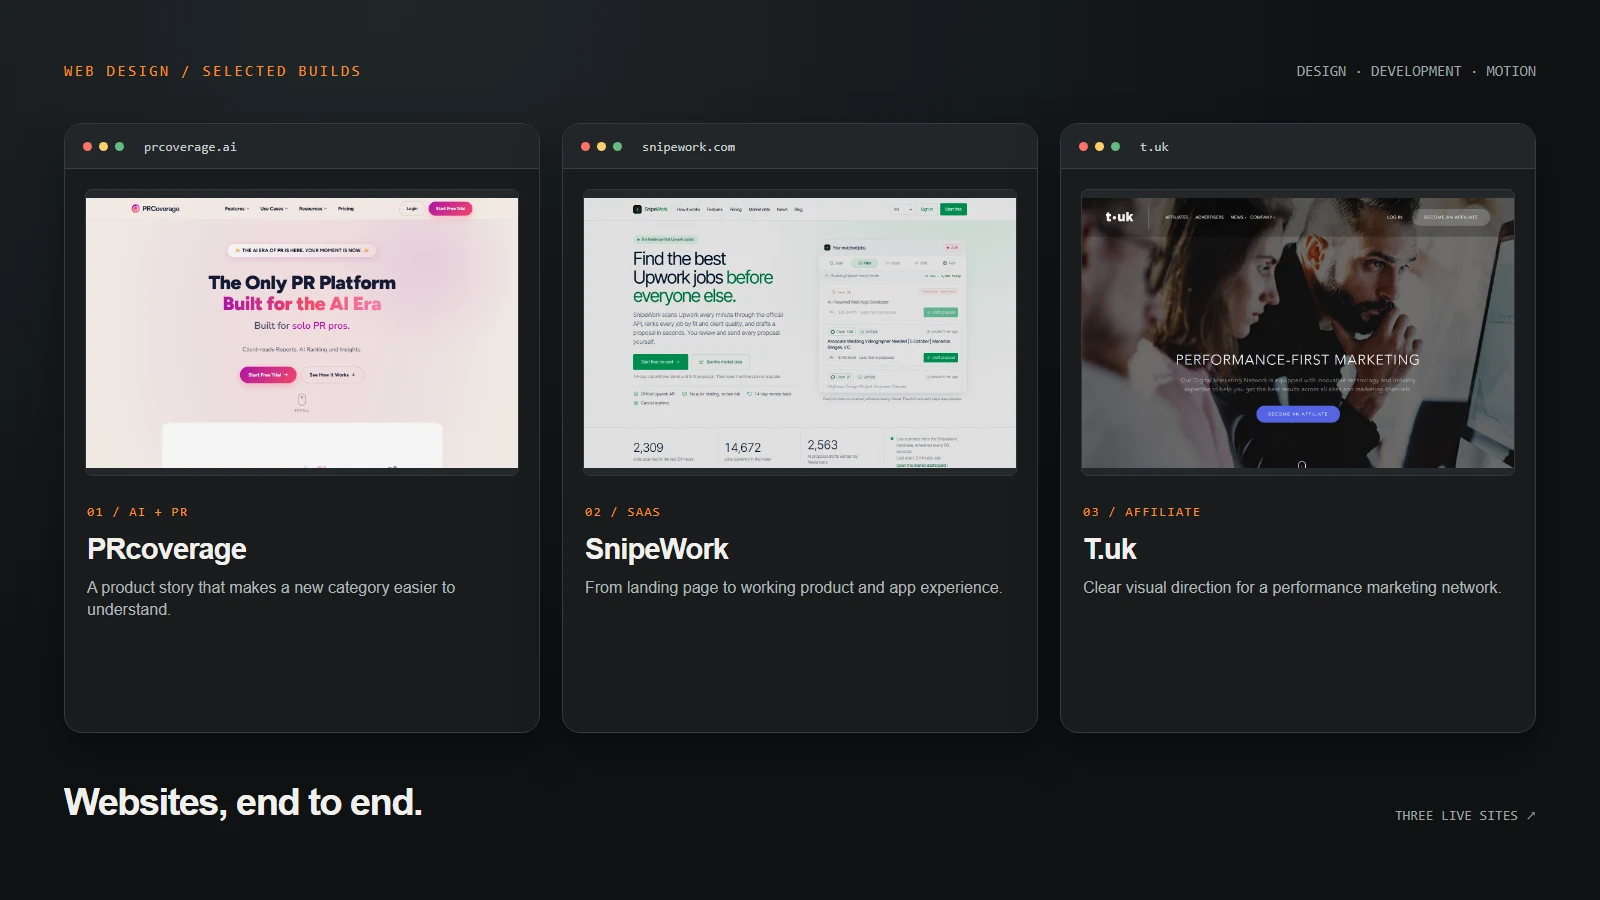Open the T.uk website preview thumbnail
1600x900 pixels.
pyautogui.click(x=1298, y=332)
